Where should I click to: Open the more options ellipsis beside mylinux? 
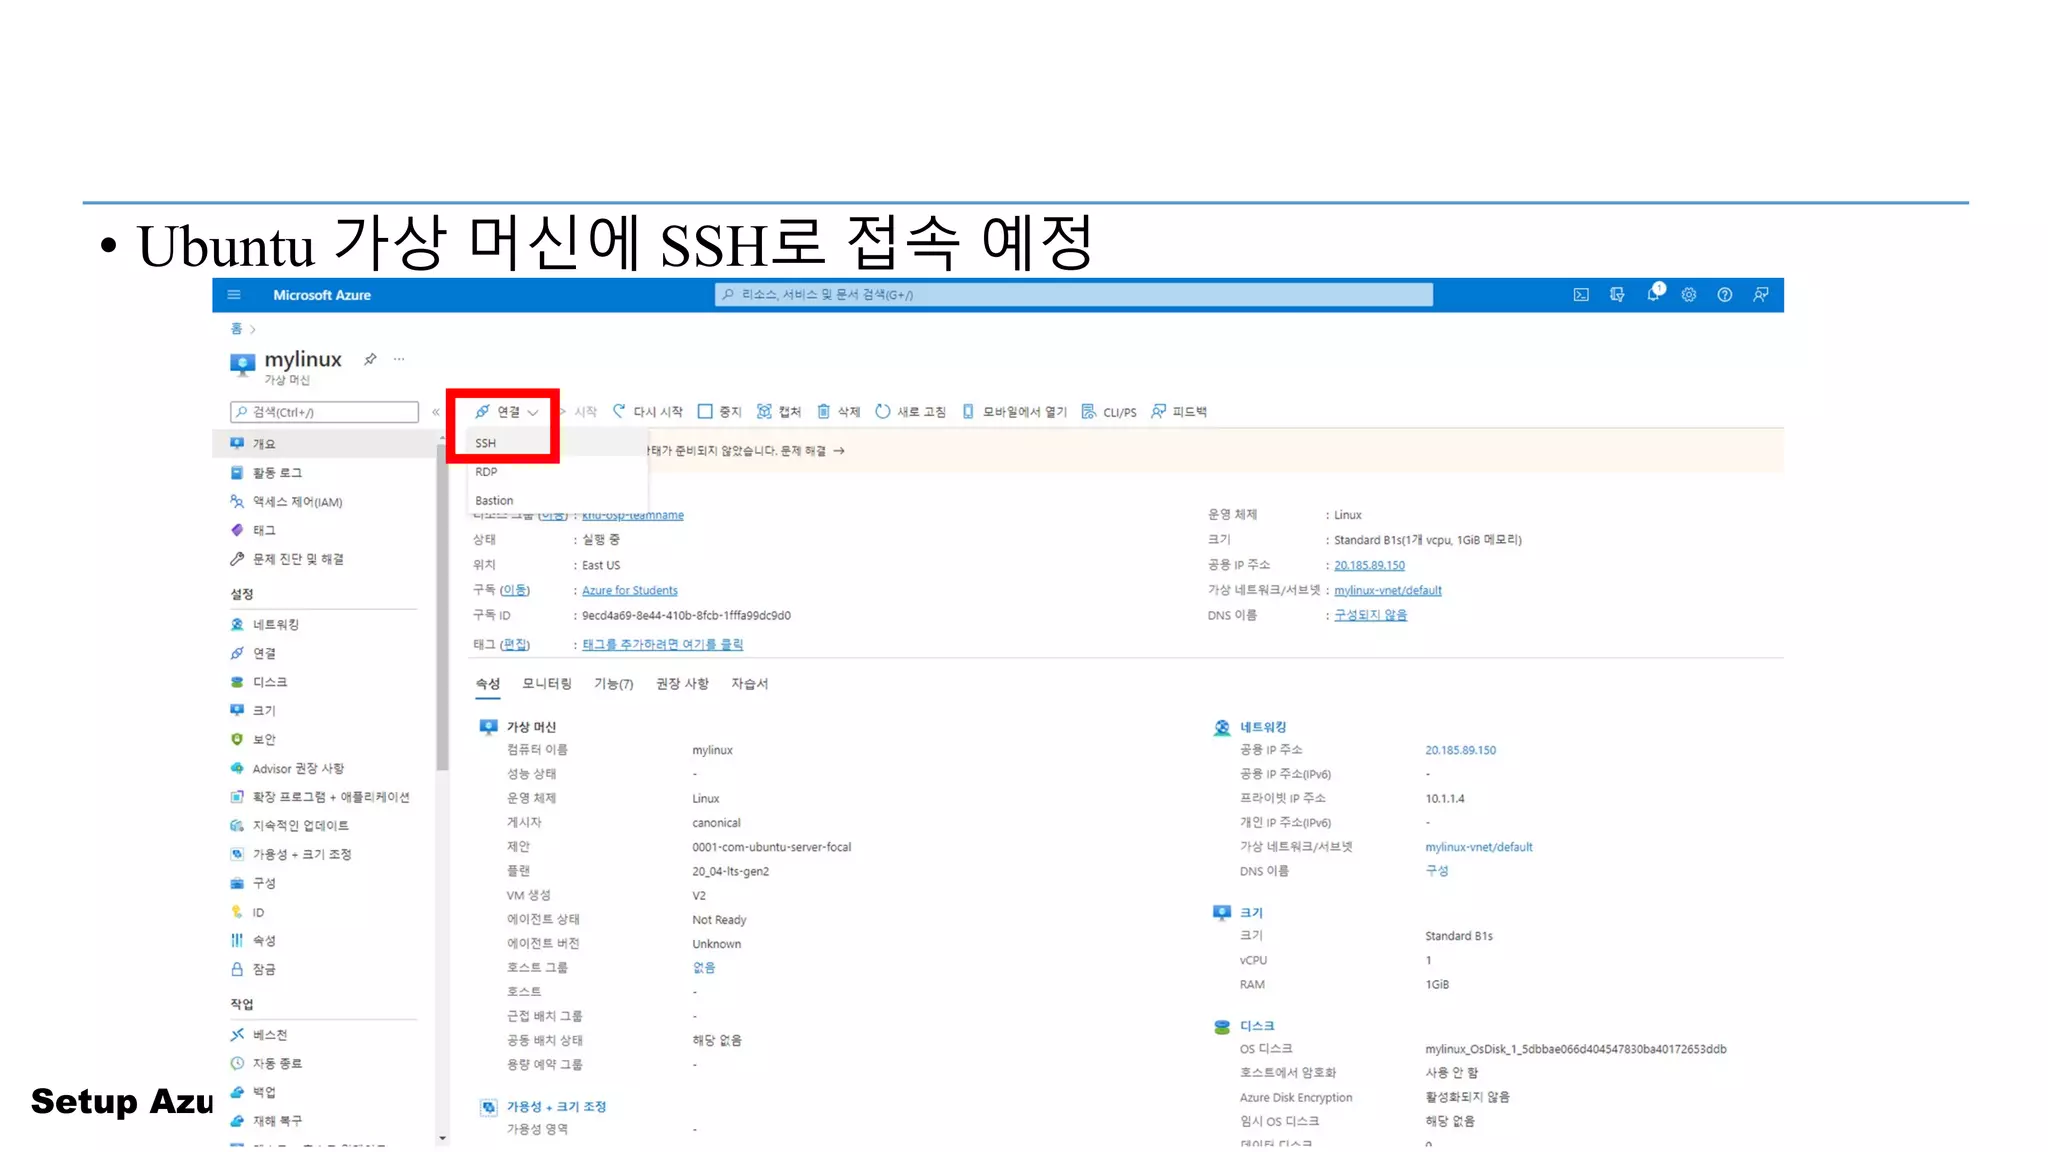pos(399,359)
